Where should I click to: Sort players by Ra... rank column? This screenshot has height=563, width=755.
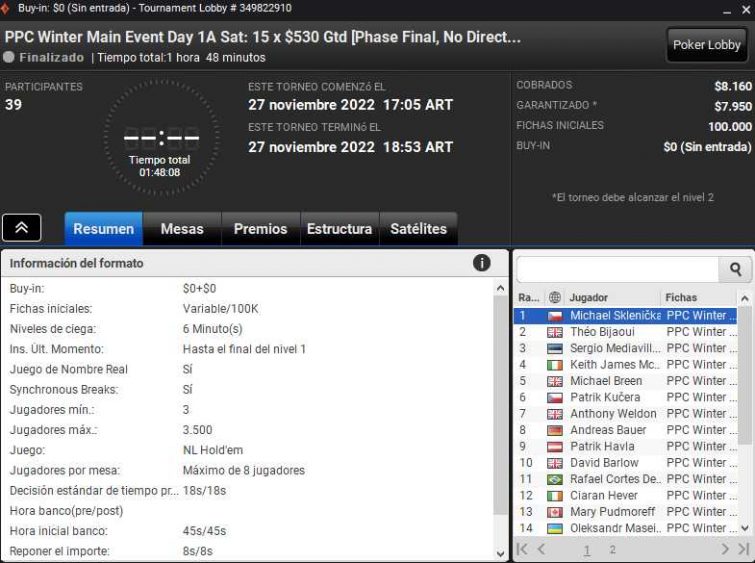point(529,298)
